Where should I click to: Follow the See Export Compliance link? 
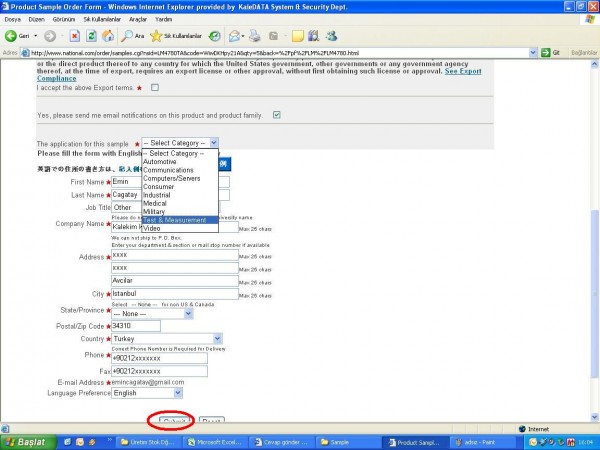pos(462,73)
